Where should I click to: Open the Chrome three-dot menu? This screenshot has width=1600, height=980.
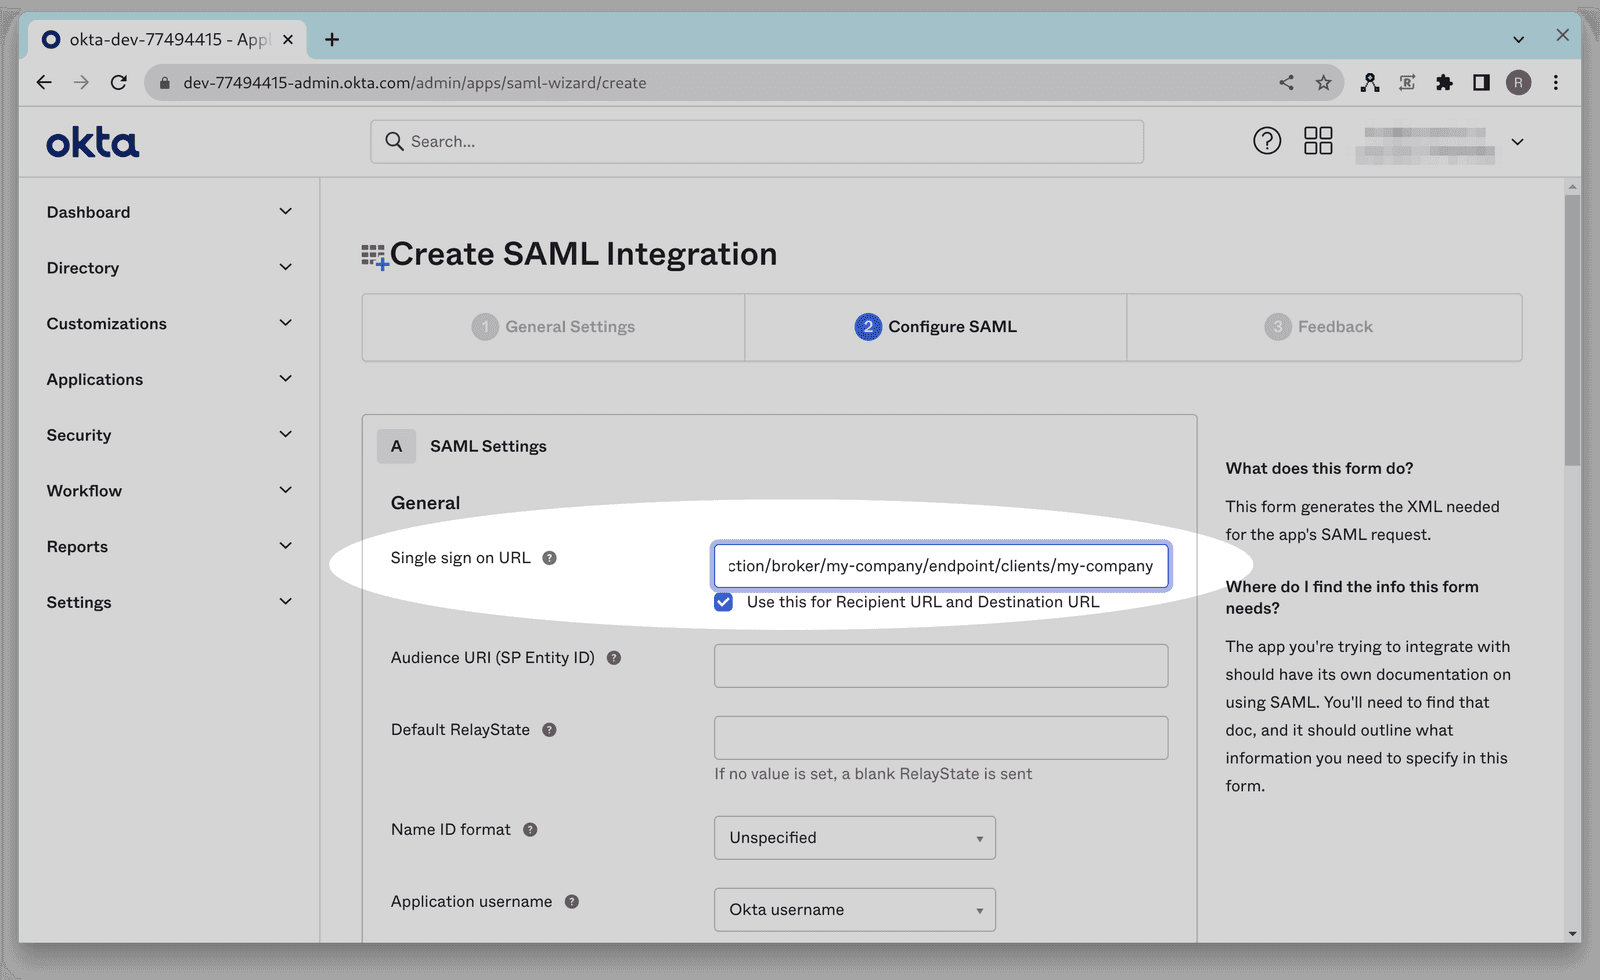pyautogui.click(x=1556, y=83)
